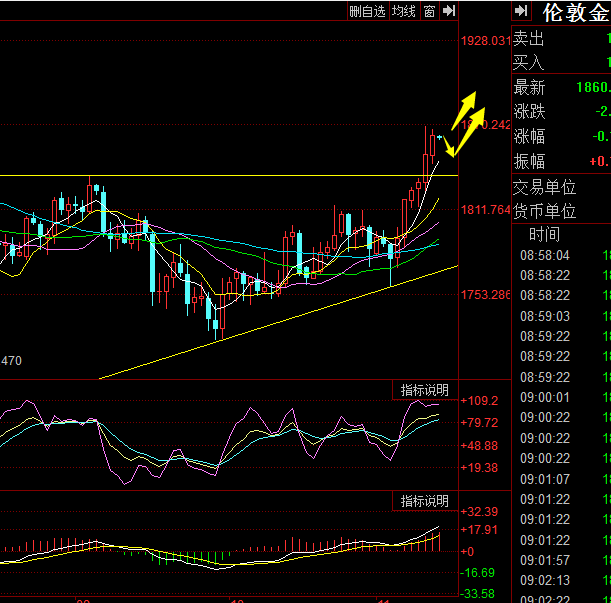The width and height of the screenshot is (611, 603).
Task: Open 指标说明 for the lower histogram panel
Action: point(425,500)
